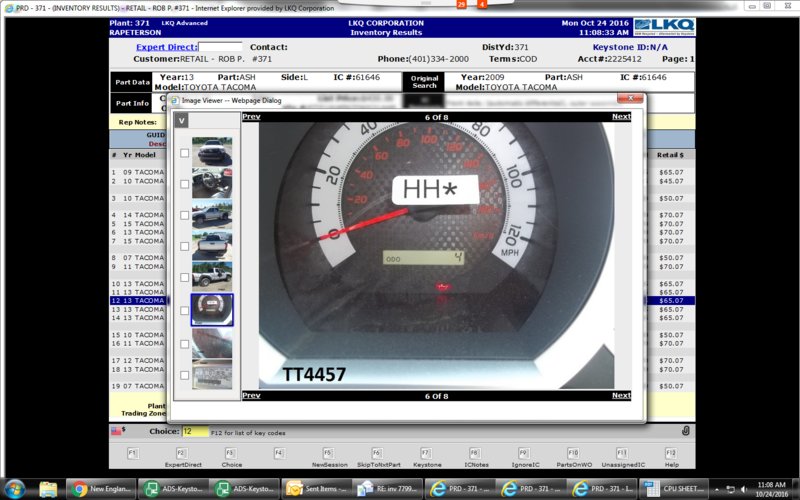This screenshot has height=500, width=800.
Task: Click the F11 UnassignedIC key icon
Action: 622,453
